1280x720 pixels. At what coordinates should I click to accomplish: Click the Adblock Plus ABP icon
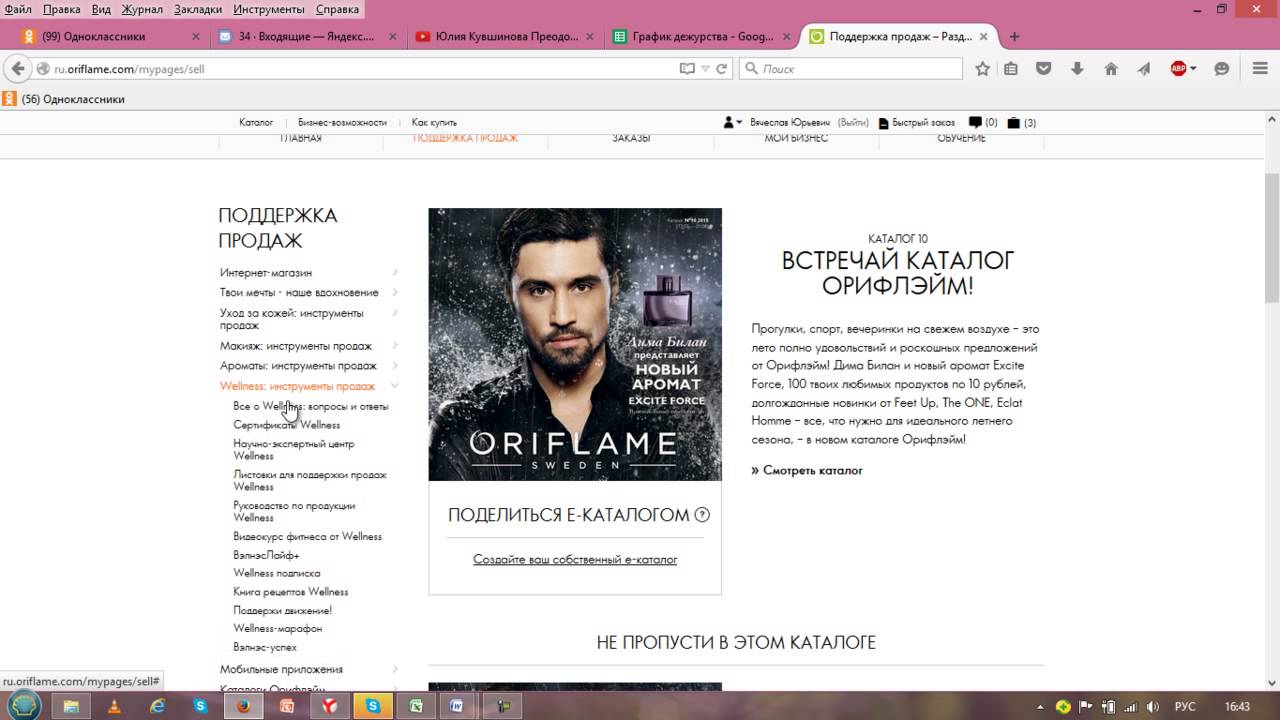point(1179,69)
